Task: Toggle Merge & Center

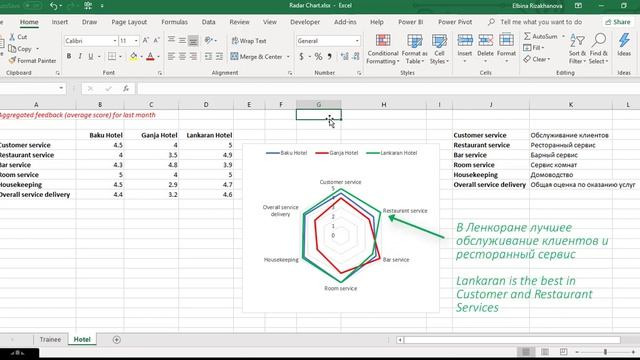Action: pos(256,56)
